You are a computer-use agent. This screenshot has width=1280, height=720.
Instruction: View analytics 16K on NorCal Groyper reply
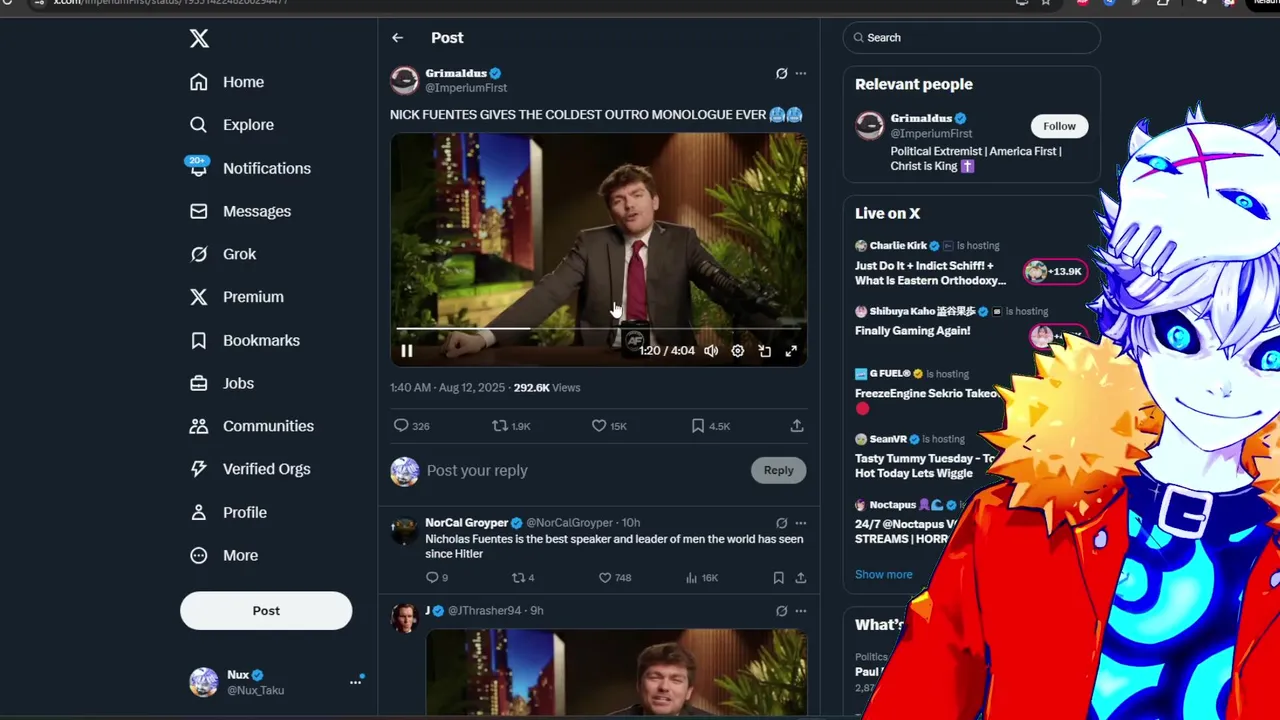704,577
